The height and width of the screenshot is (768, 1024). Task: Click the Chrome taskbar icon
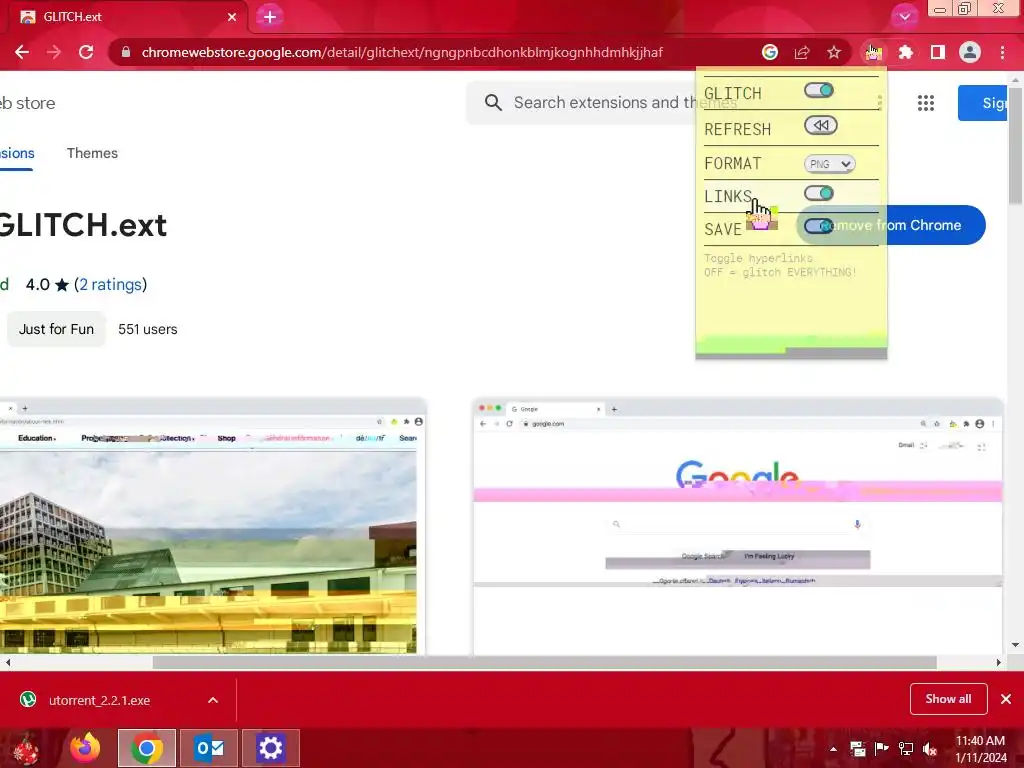[147, 748]
